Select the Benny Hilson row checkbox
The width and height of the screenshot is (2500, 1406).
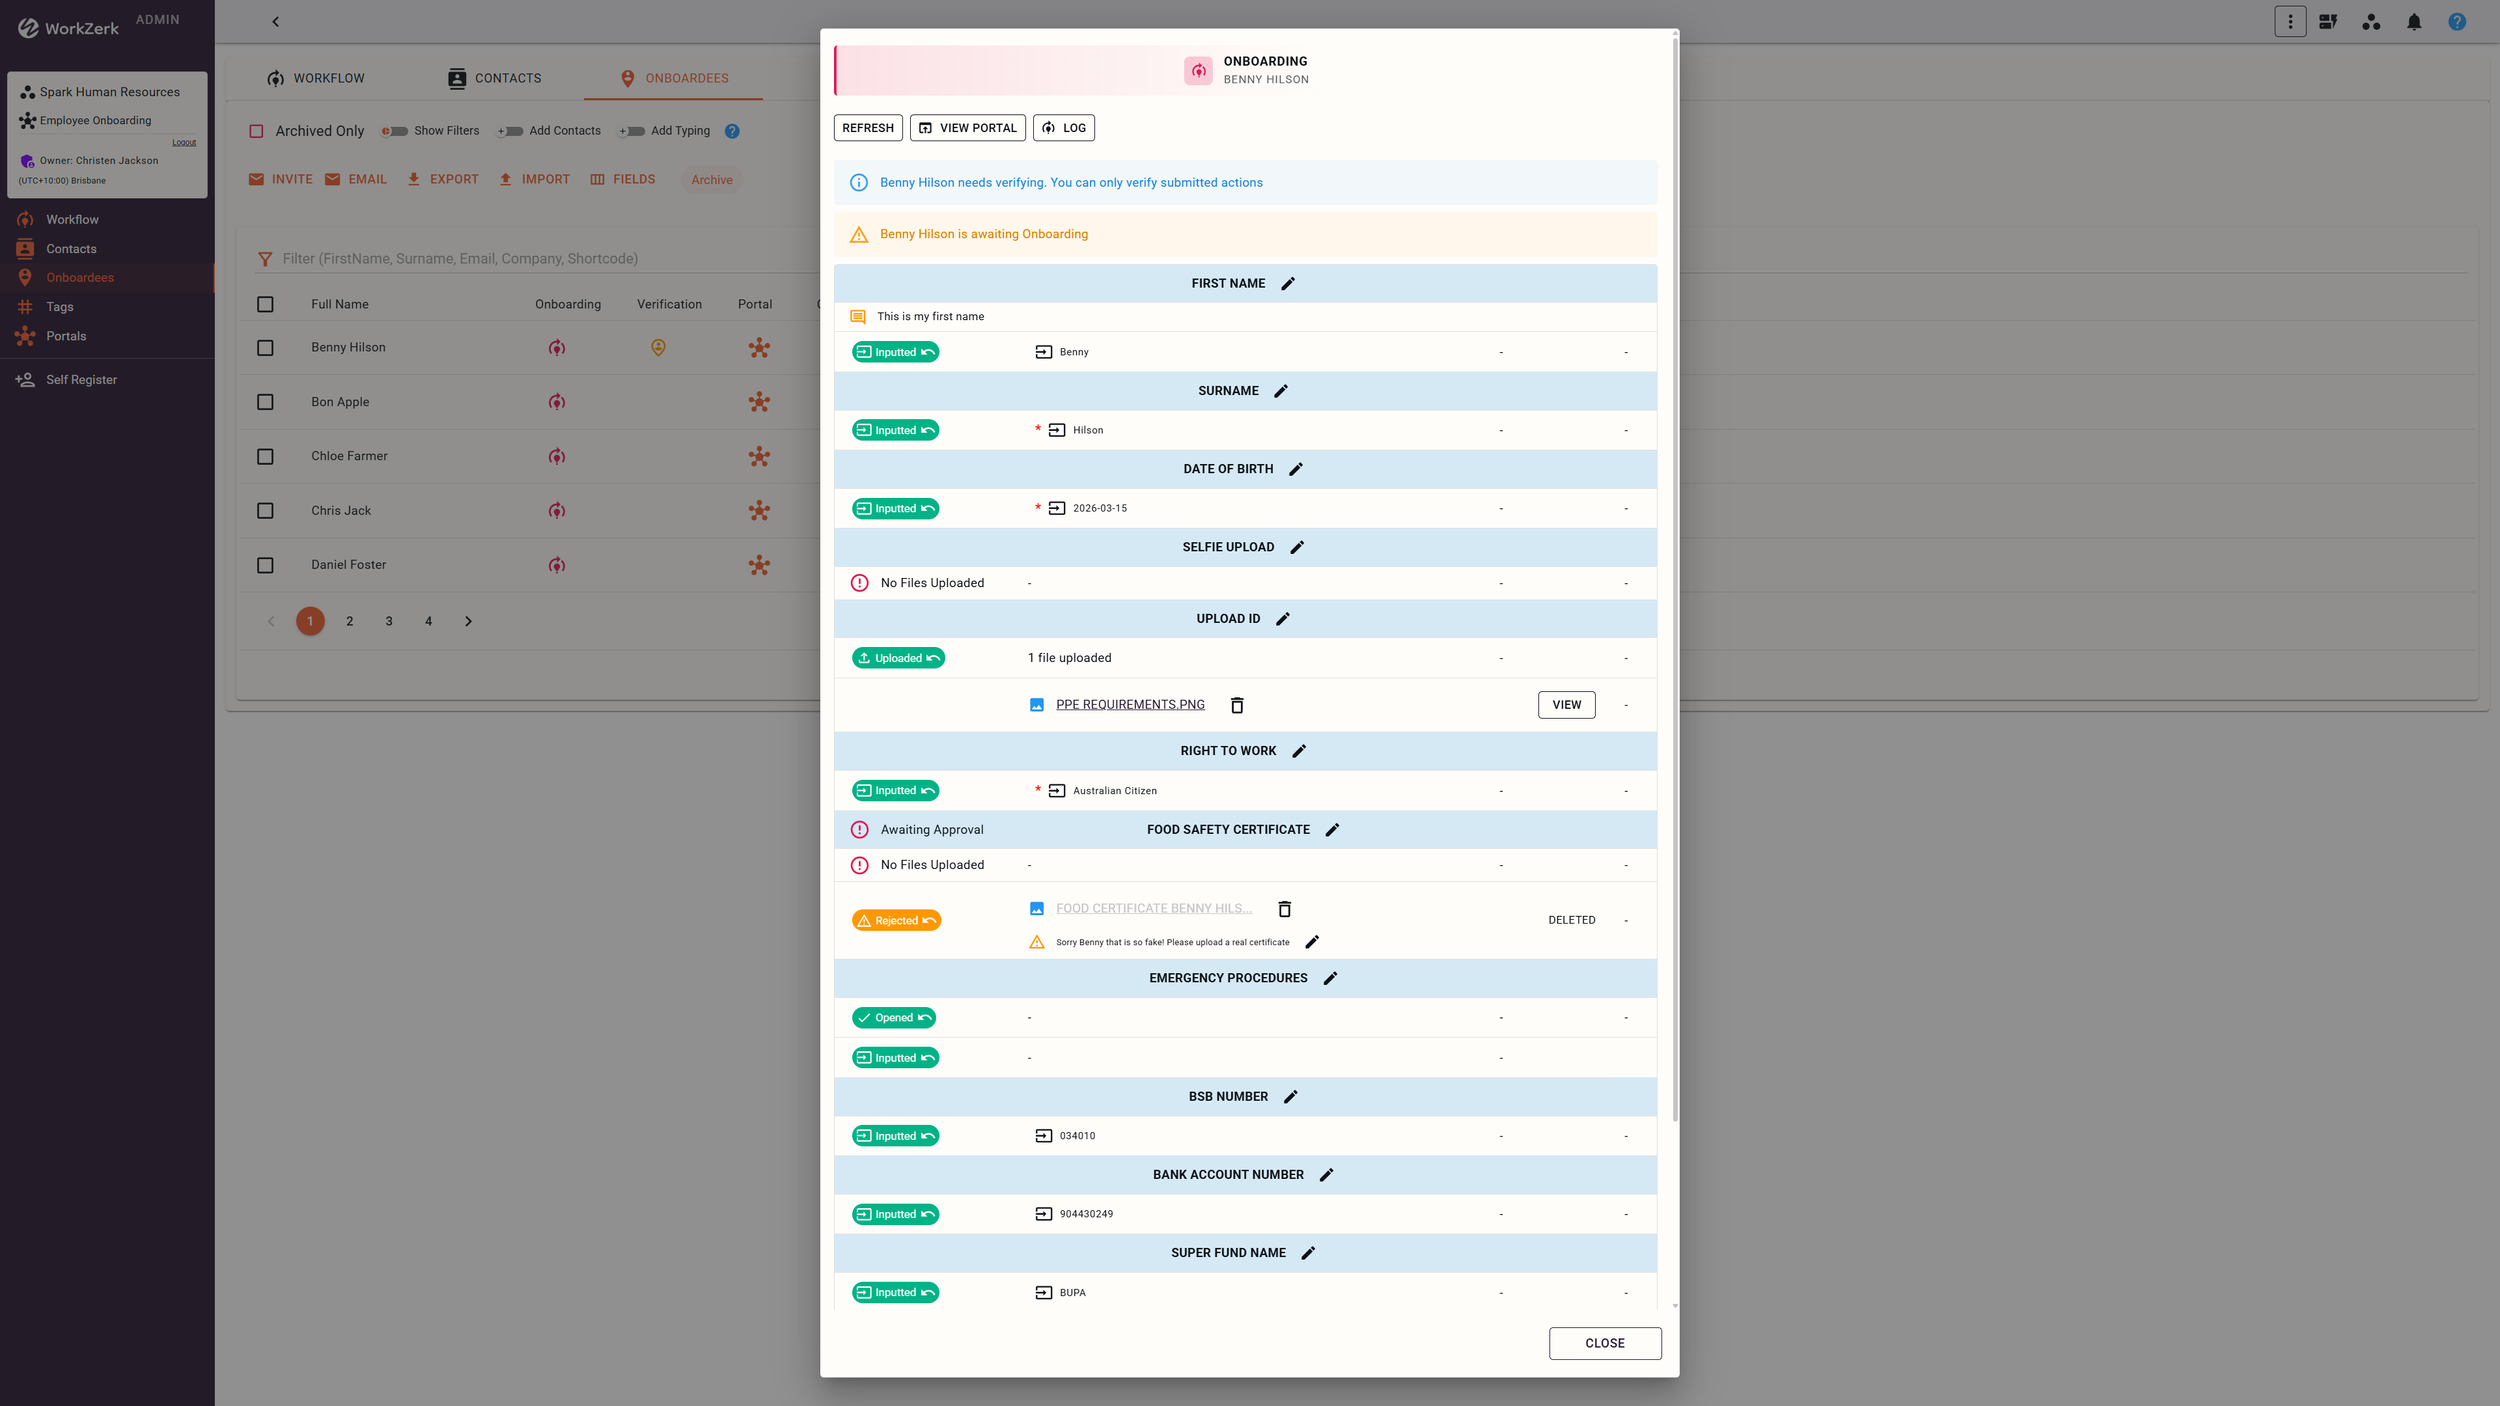point(265,348)
